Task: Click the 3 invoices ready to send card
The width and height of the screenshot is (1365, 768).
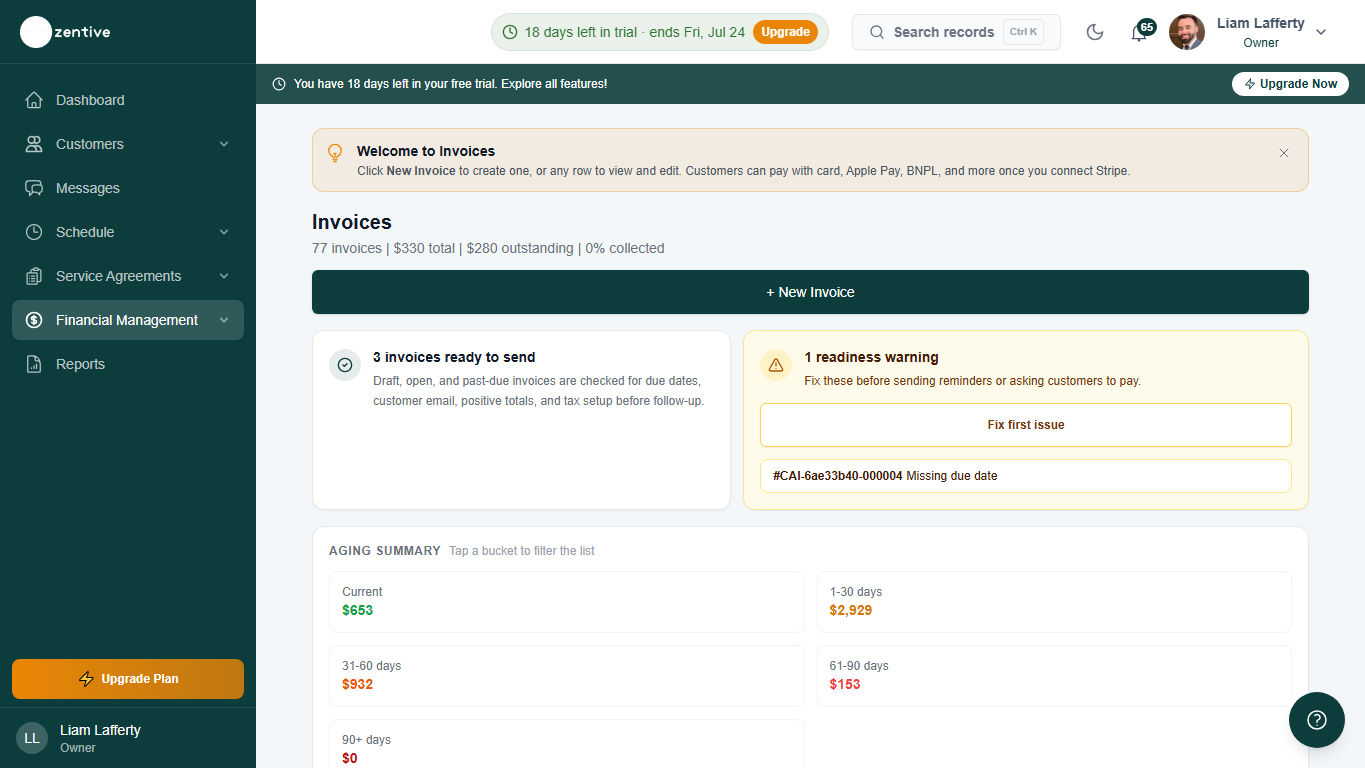Action: pos(521,420)
